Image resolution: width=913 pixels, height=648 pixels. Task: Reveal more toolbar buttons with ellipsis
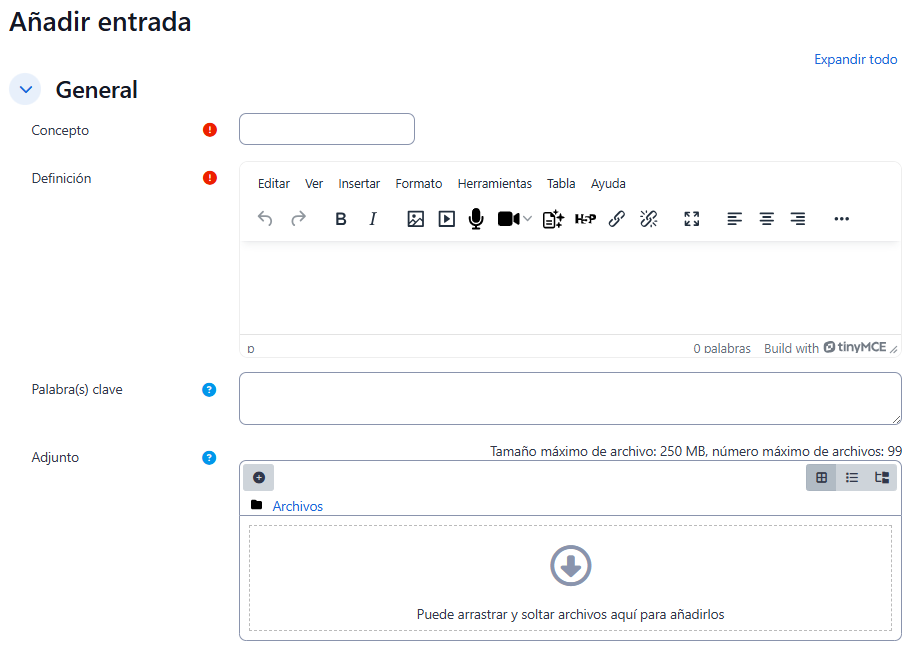tap(841, 219)
